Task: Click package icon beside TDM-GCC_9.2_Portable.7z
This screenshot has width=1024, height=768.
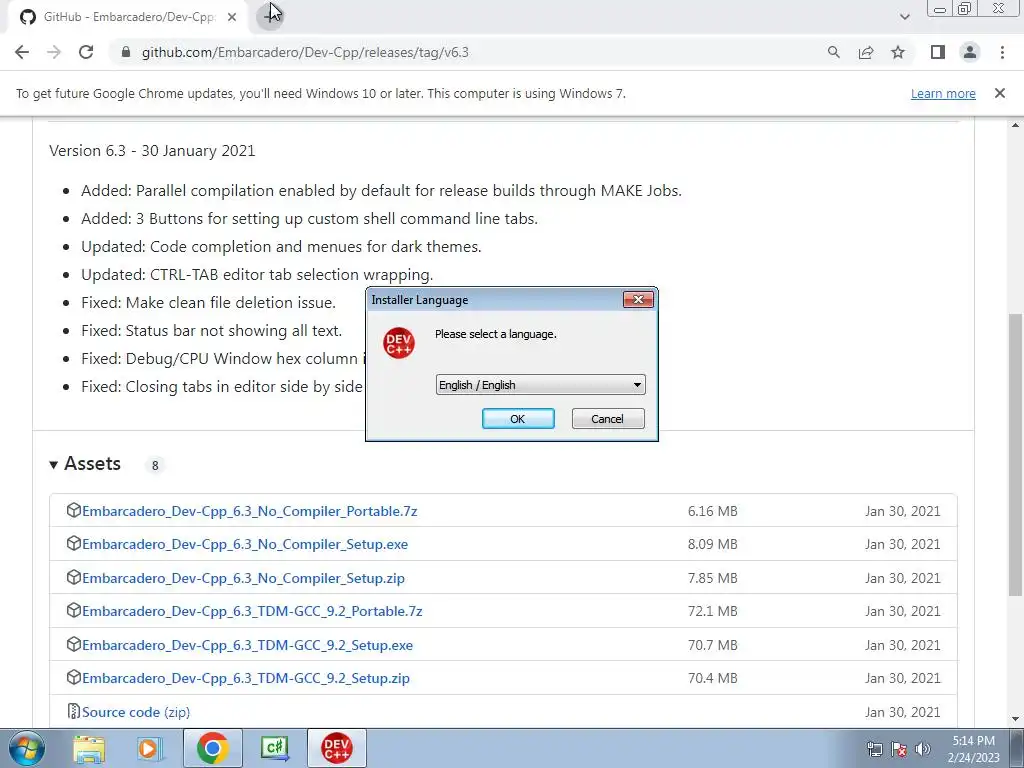Action: tap(74, 611)
